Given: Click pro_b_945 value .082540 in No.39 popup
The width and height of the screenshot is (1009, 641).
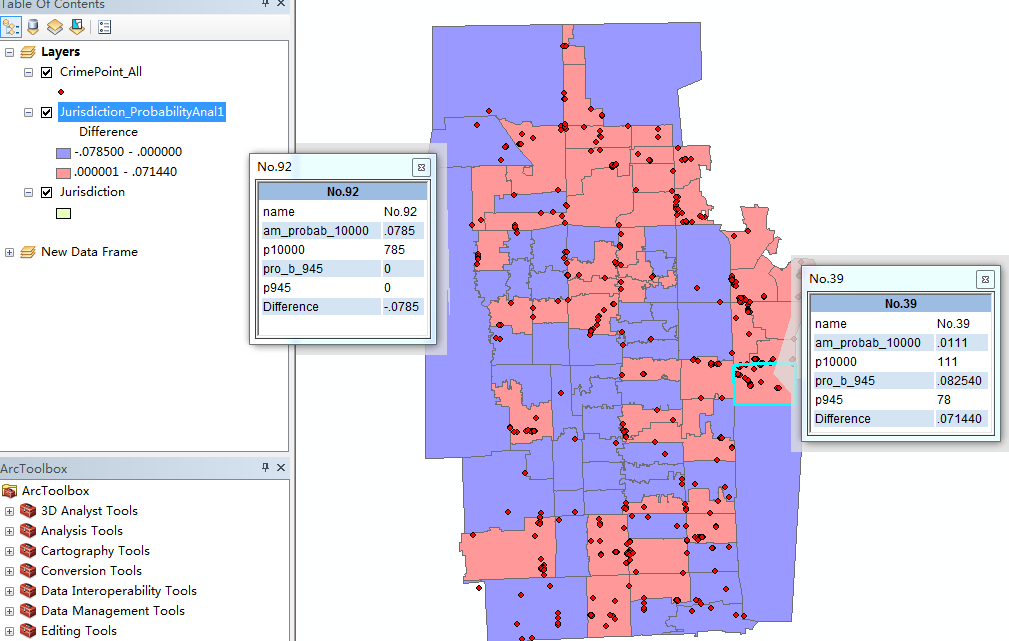Looking at the screenshot, I should 959,381.
